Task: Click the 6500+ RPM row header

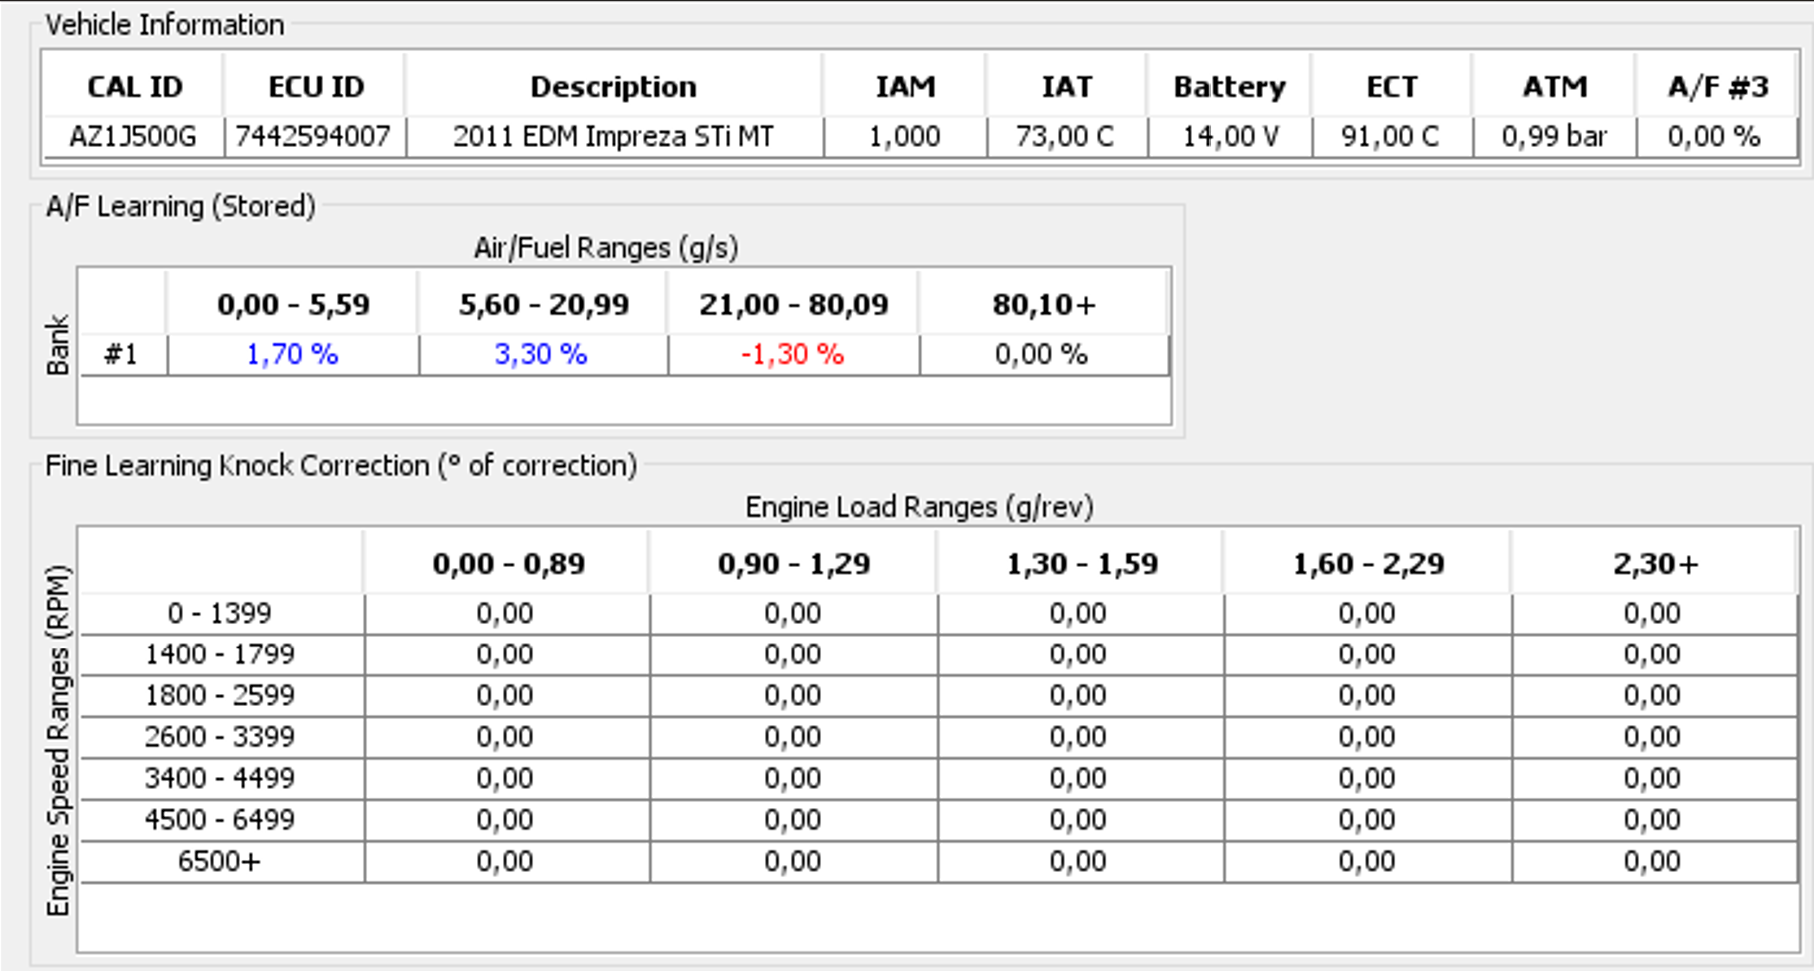Action: point(220,861)
